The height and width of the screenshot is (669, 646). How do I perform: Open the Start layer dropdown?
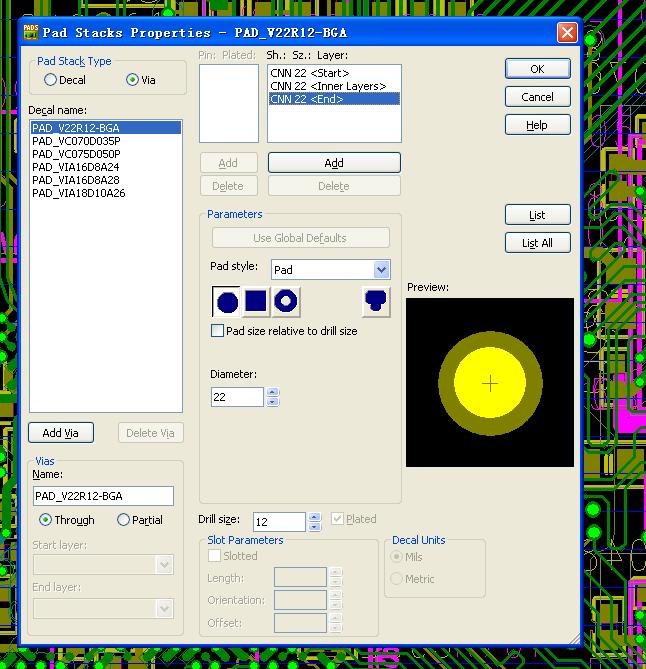tap(164, 565)
